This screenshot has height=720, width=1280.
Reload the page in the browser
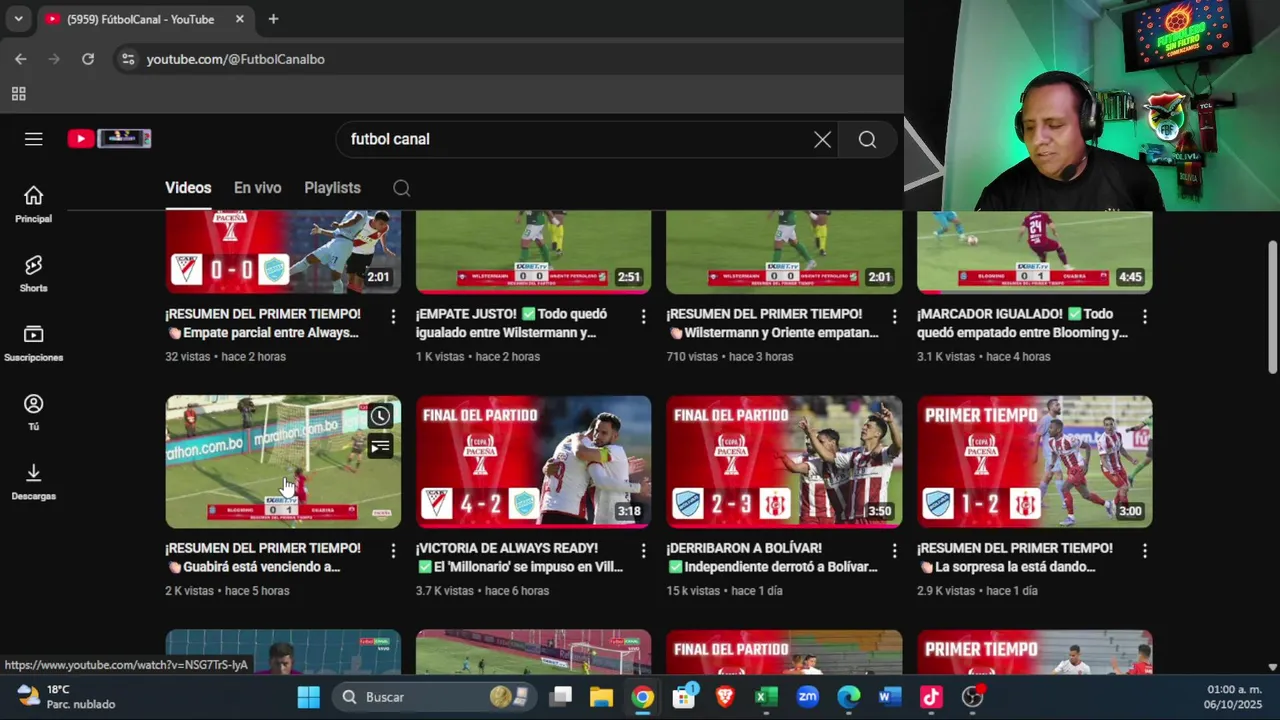88,59
